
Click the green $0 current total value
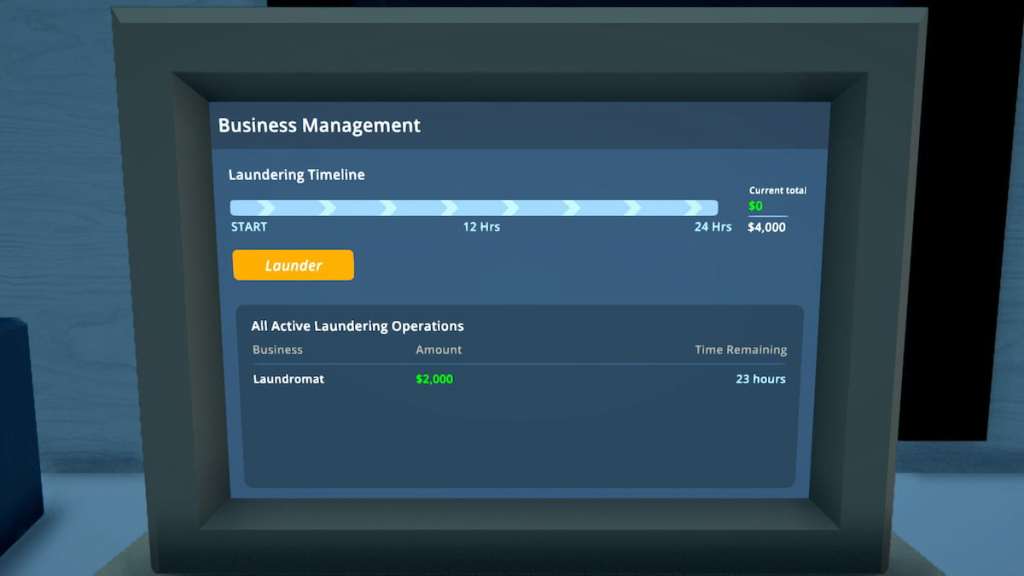pos(756,206)
